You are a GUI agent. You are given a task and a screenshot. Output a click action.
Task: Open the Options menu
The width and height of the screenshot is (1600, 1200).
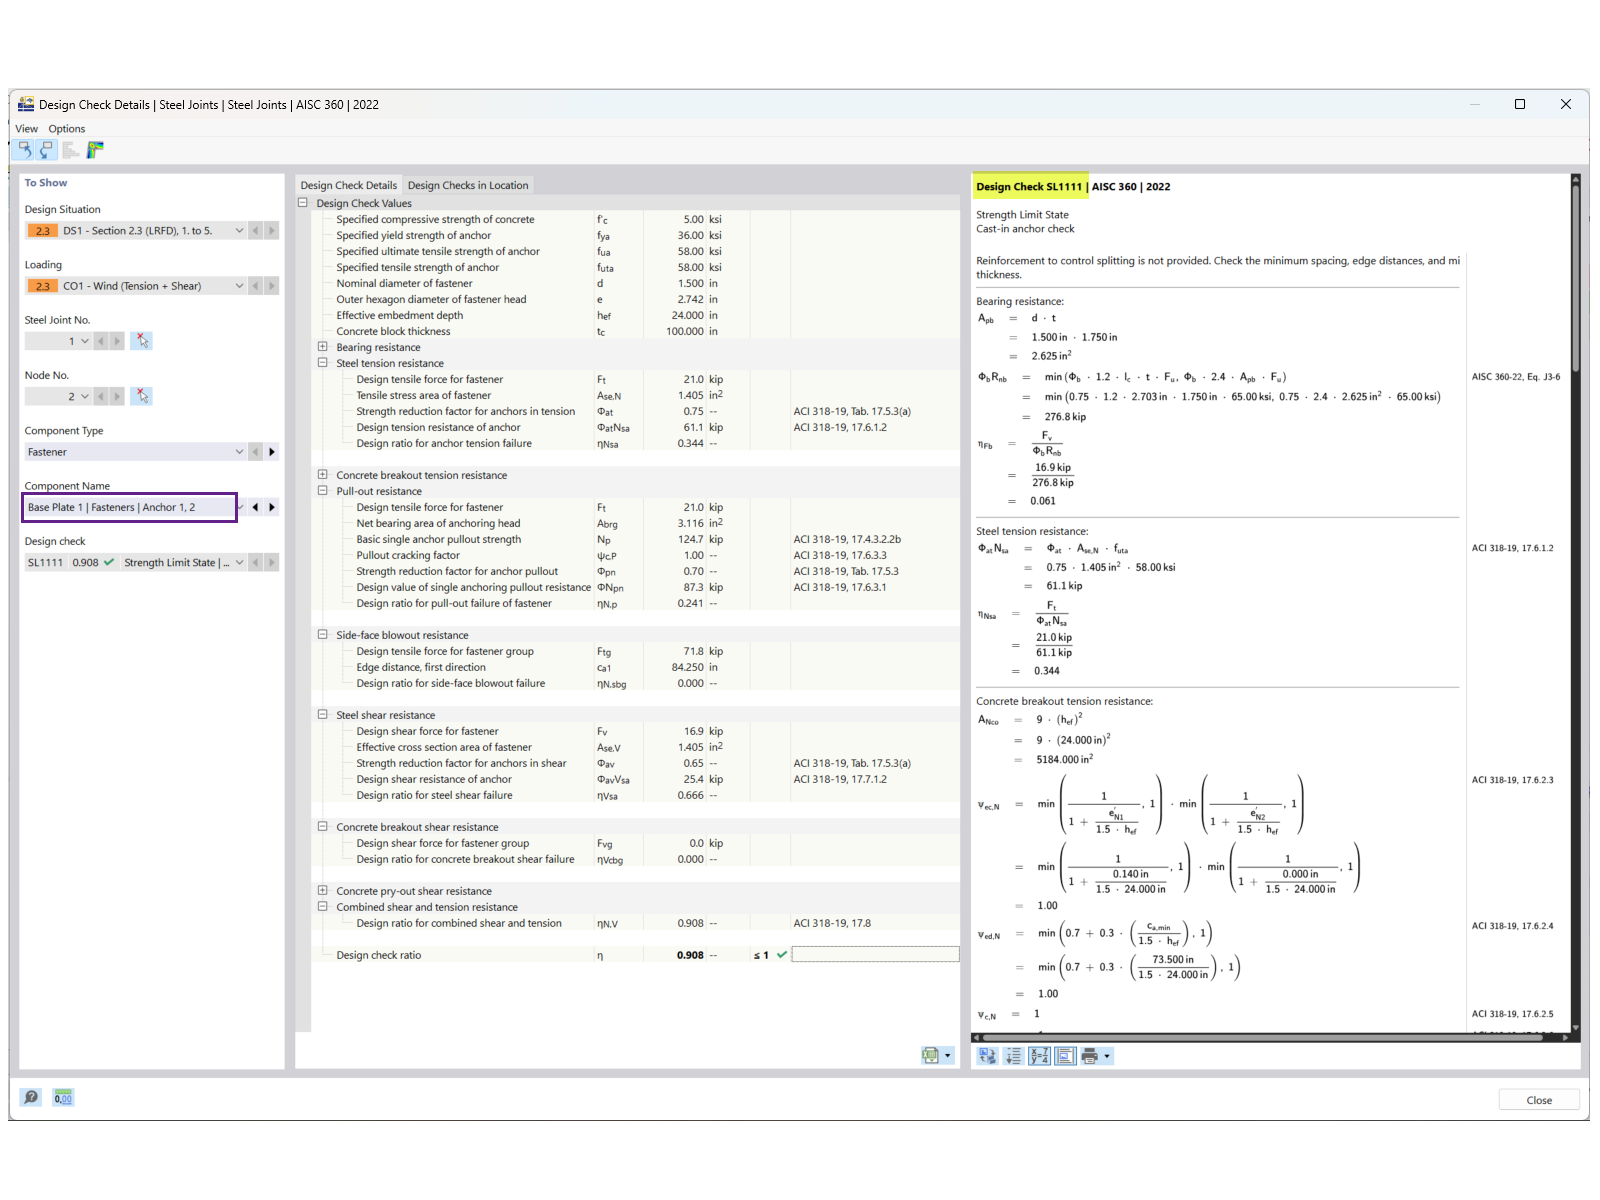[x=67, y=129]
